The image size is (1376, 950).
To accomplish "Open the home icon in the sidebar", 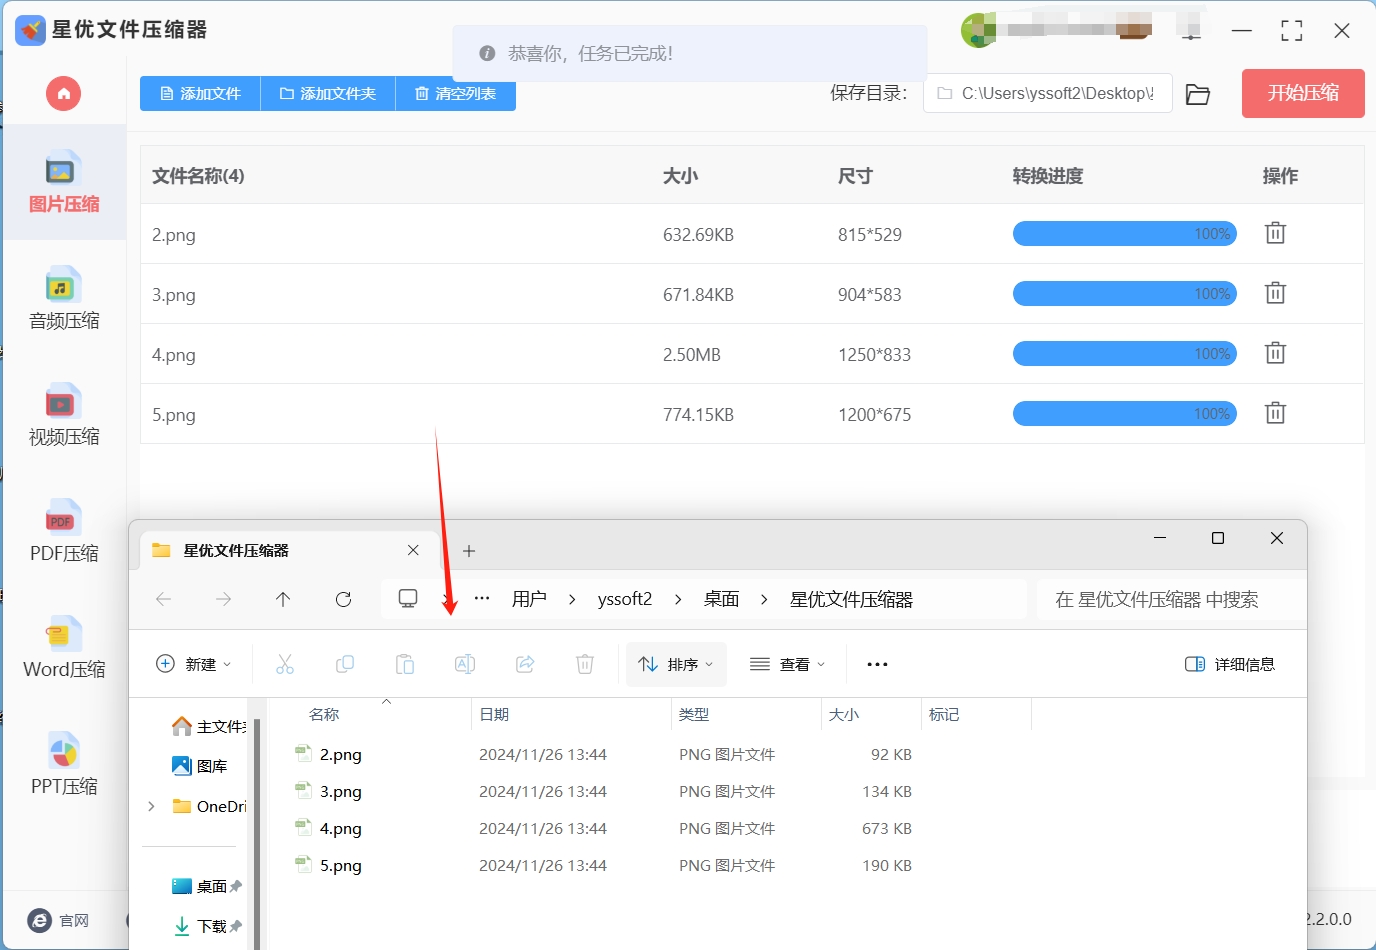I will (x=63, y=94).
